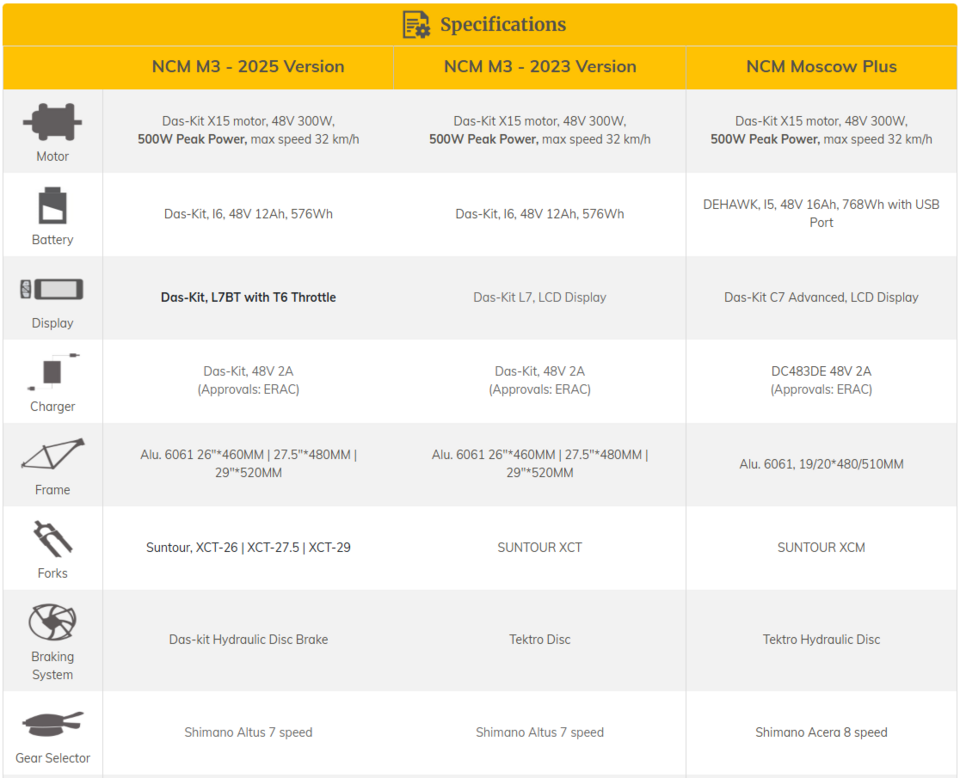The image size is (960, 778).
Task: Click 'Das-kit Hydraulic Disc Brake' text
Action: point(248,639)
